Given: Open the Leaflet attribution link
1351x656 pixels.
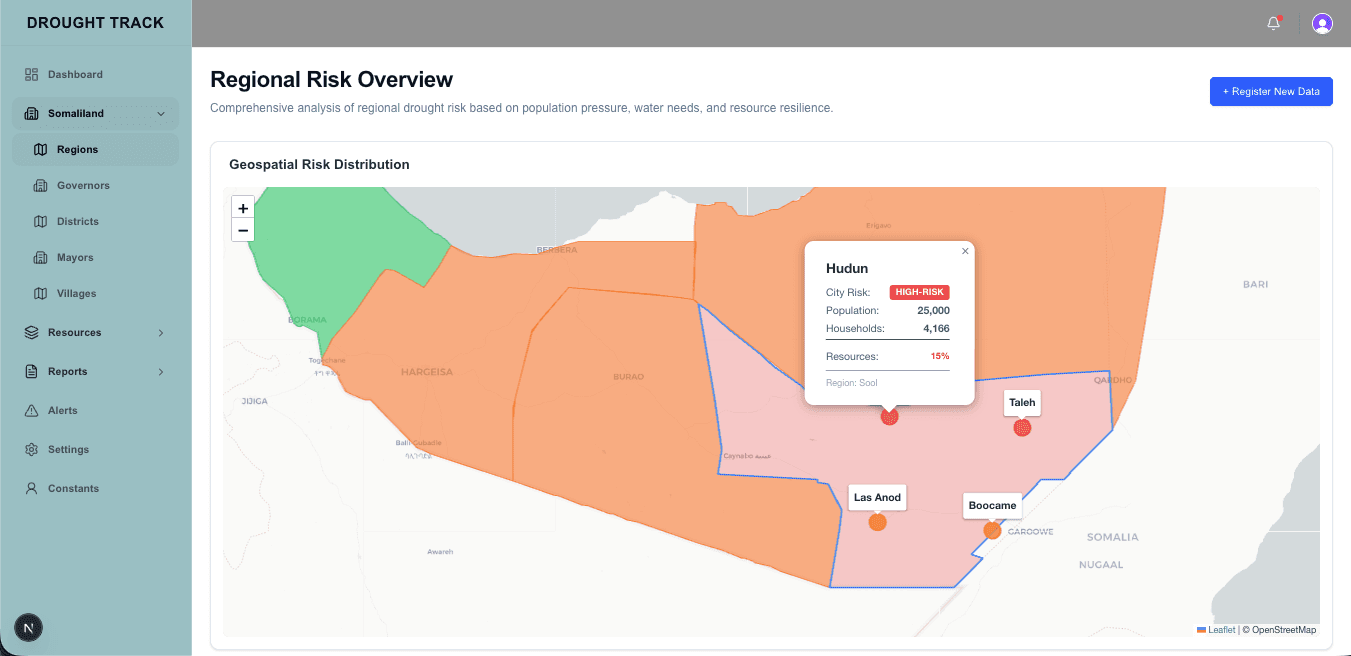Looking at the screenshot, I should coord(1221,630).
